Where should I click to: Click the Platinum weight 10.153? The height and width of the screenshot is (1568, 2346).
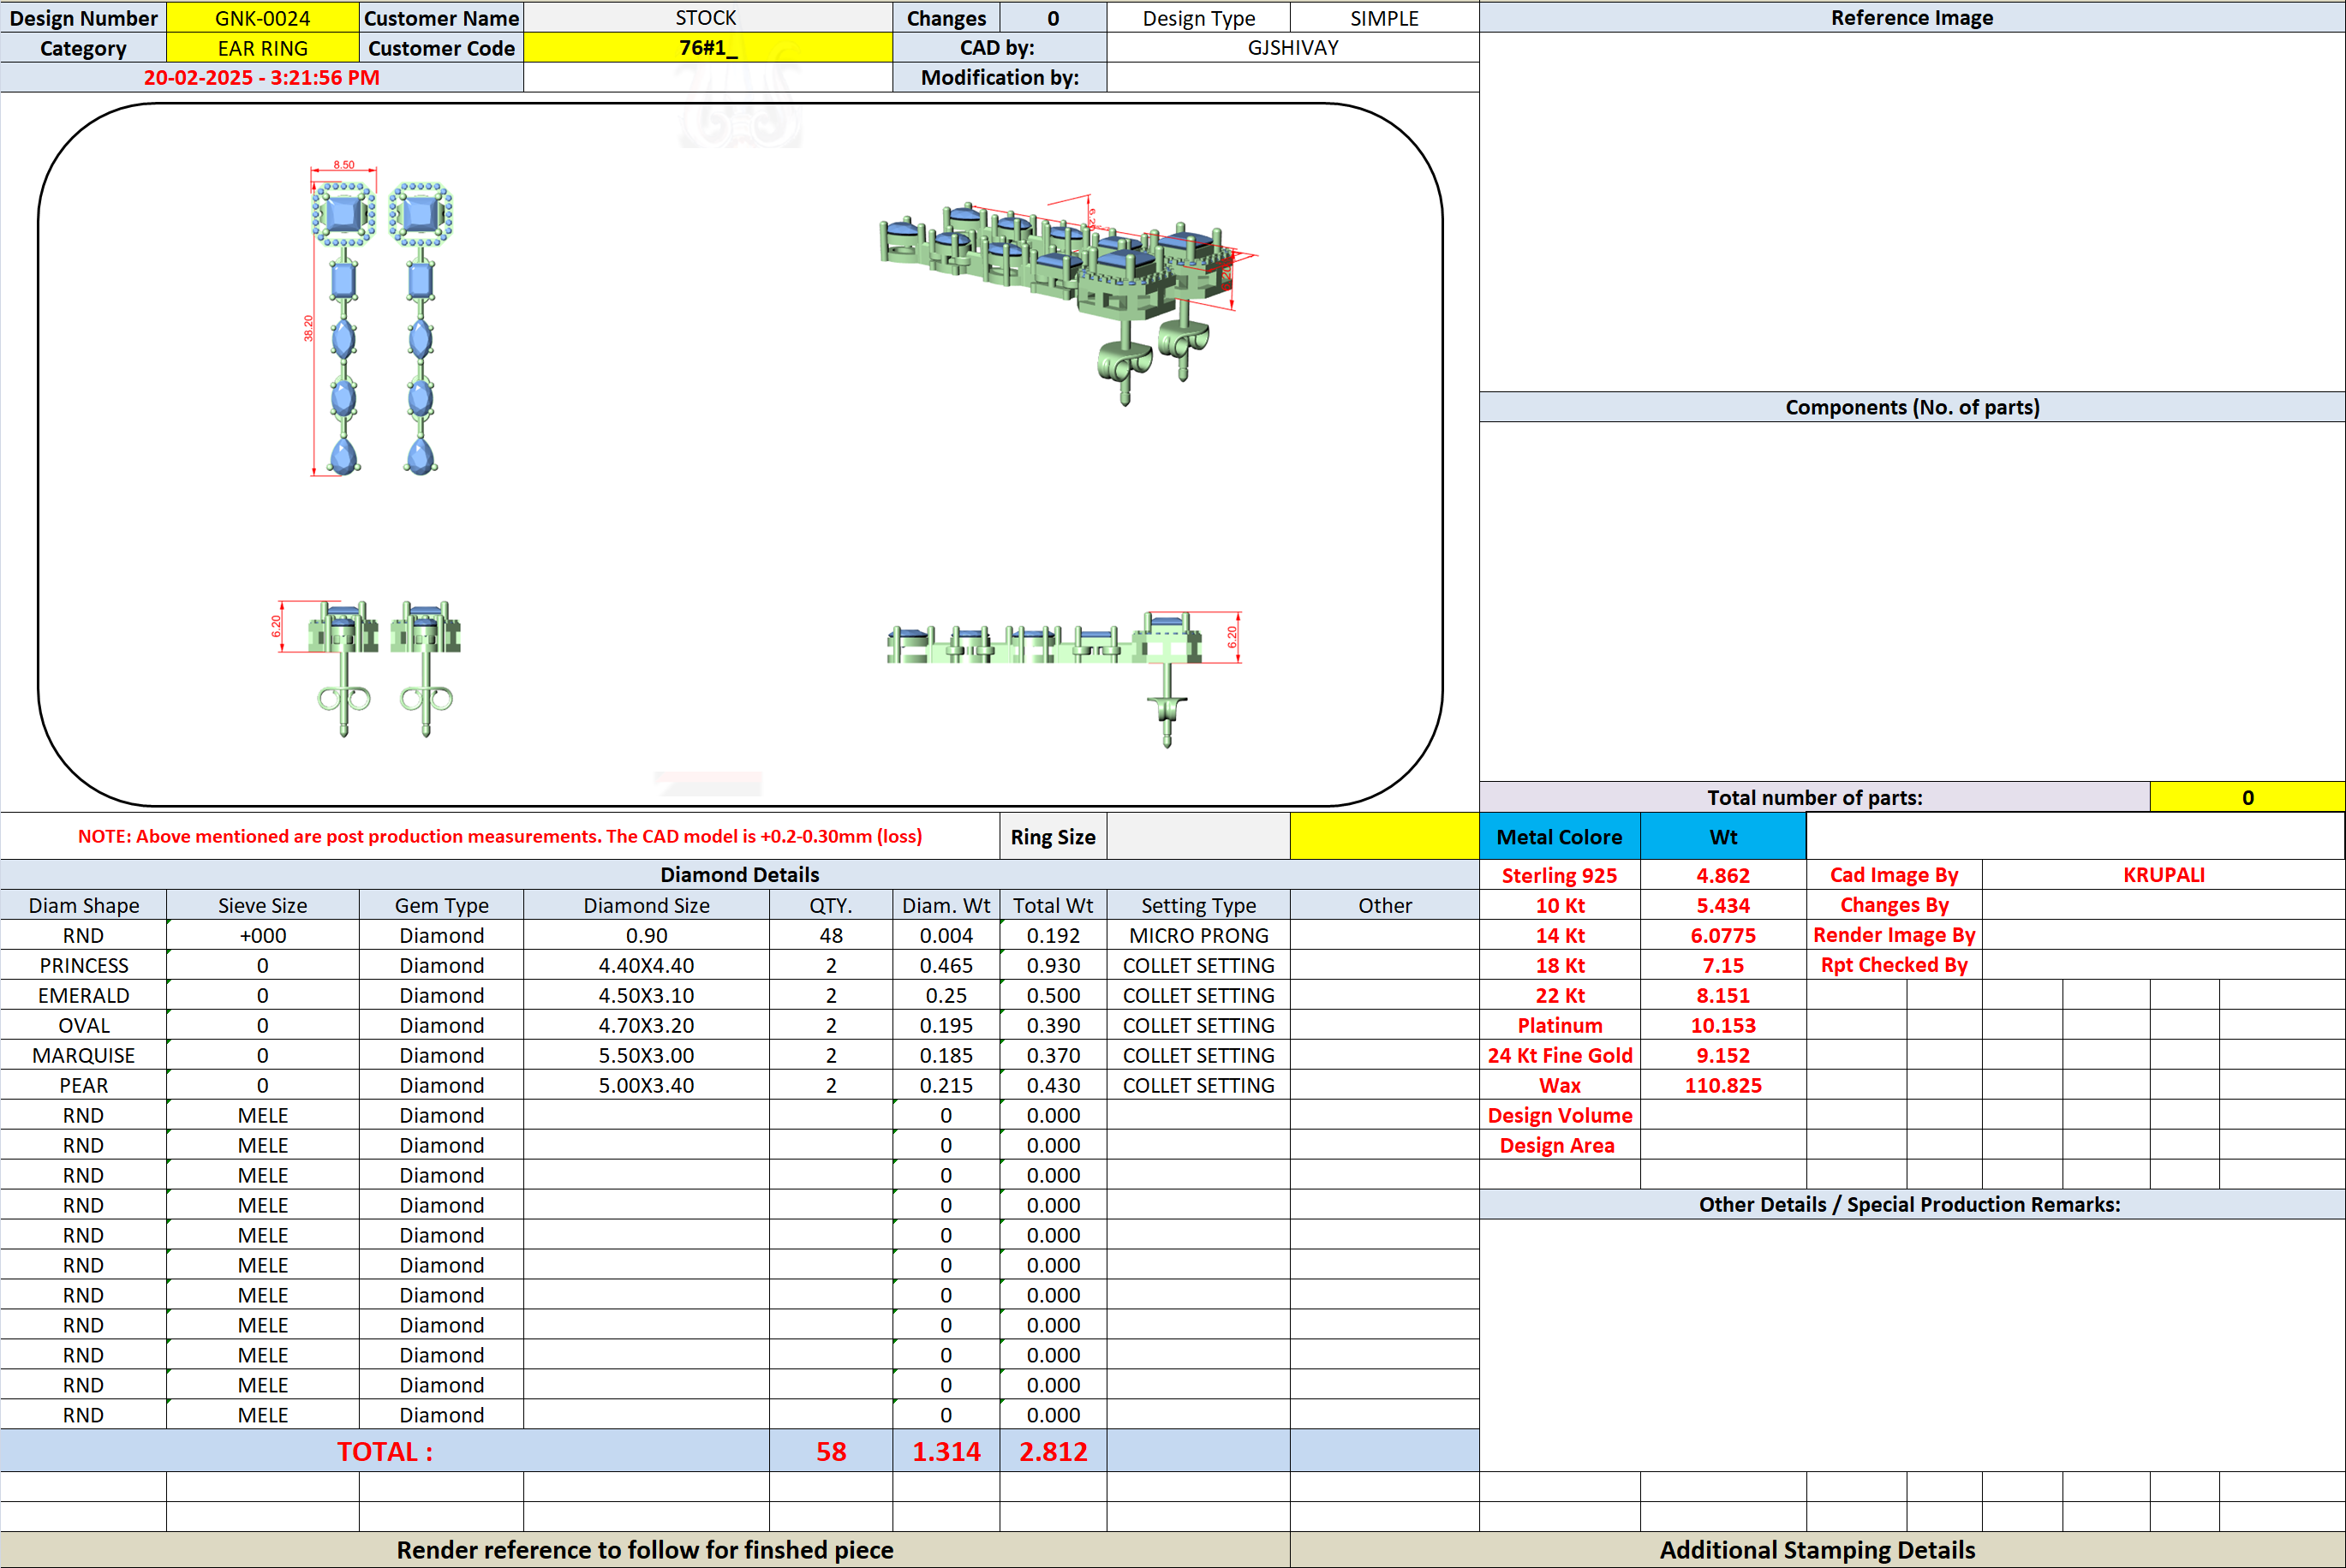(x=1723, y=1025)
